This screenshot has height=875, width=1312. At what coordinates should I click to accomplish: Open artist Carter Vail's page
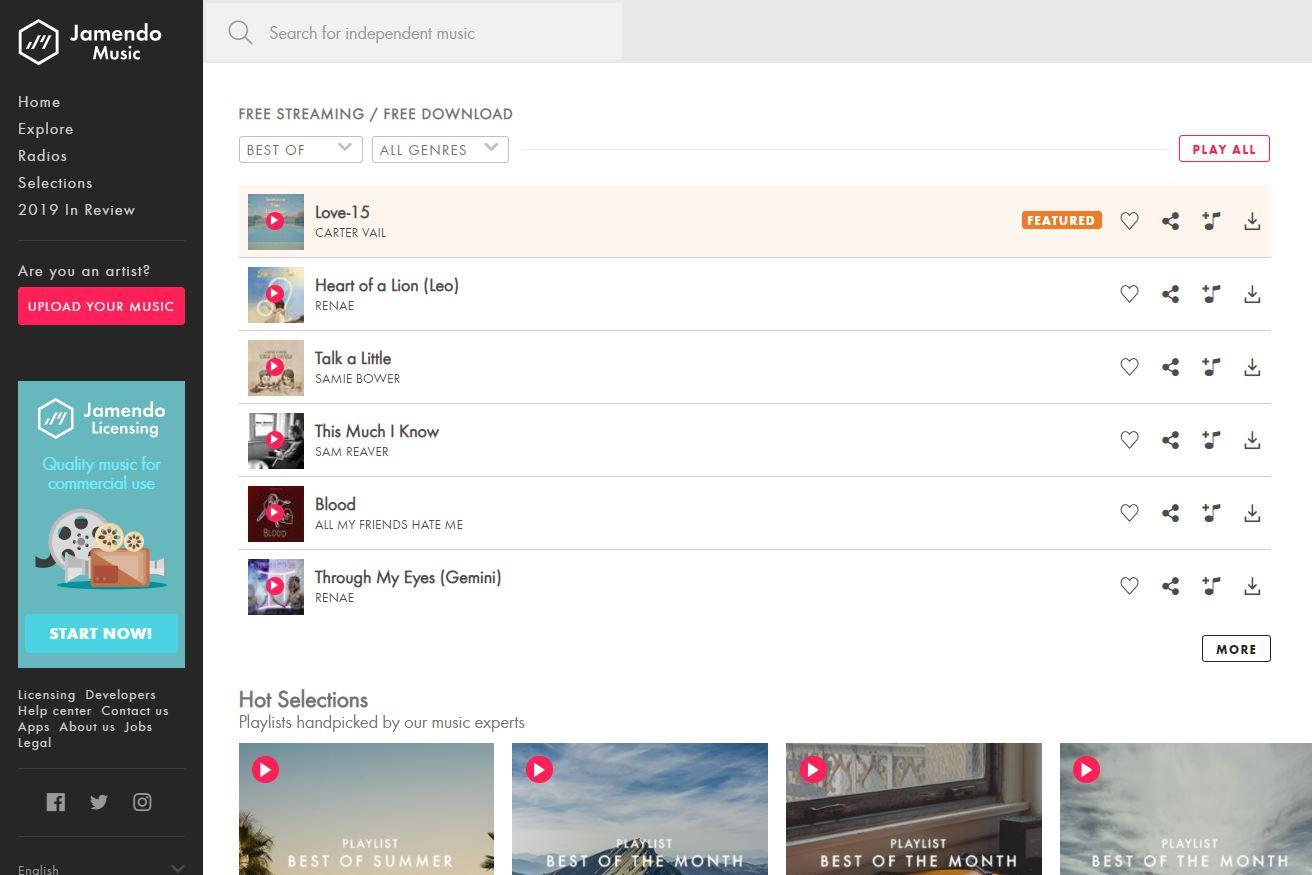(350, 233)
